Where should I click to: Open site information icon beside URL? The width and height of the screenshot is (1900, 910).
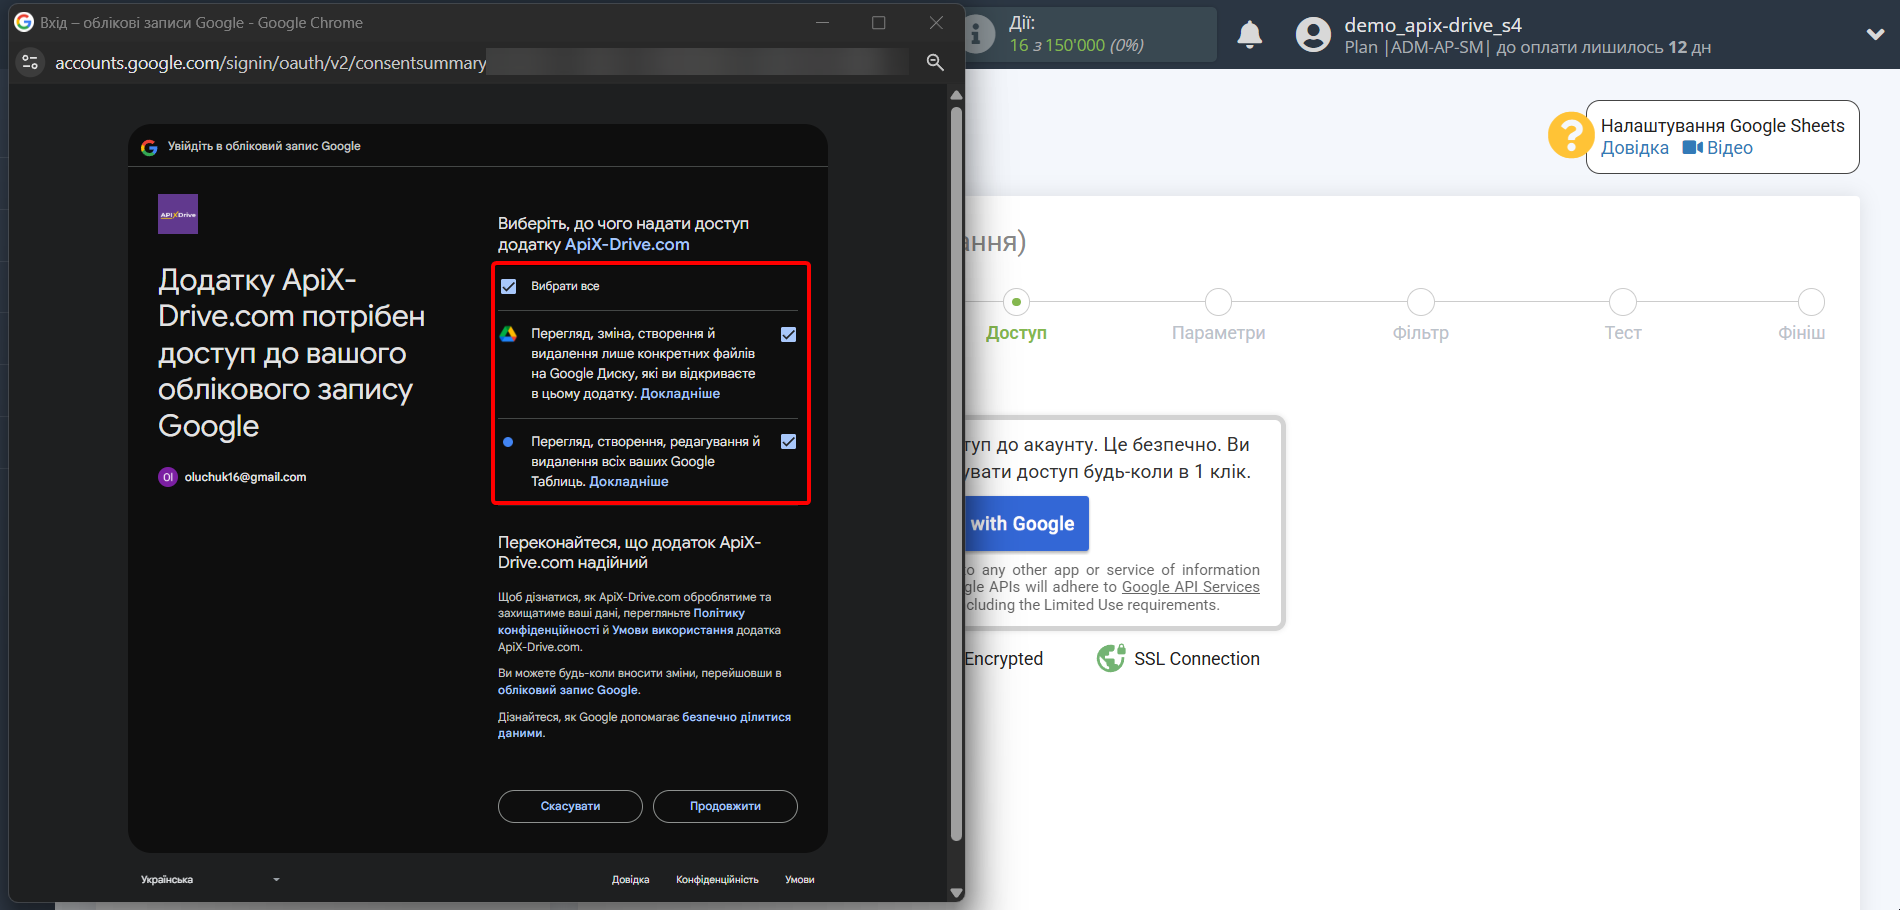tap(30, 62)
